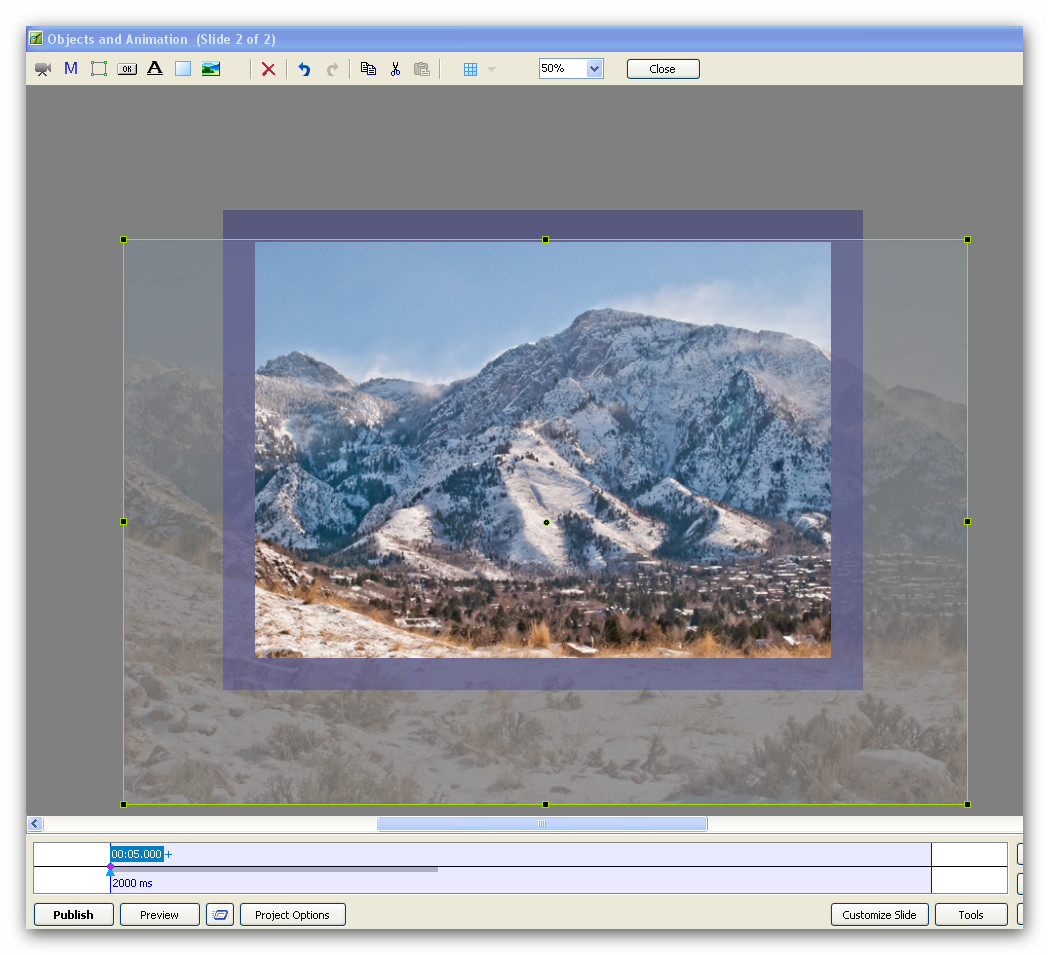Image resolution: width=1049 pixels, height=955 pixels.
Task: Add a text object with the A icon
Action: click(x=155, y=69)
